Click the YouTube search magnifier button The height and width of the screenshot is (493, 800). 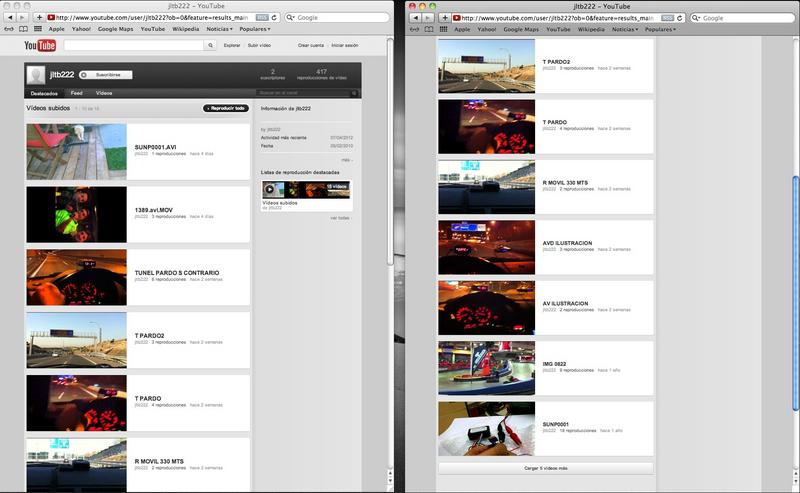click(x=210, y=45)
